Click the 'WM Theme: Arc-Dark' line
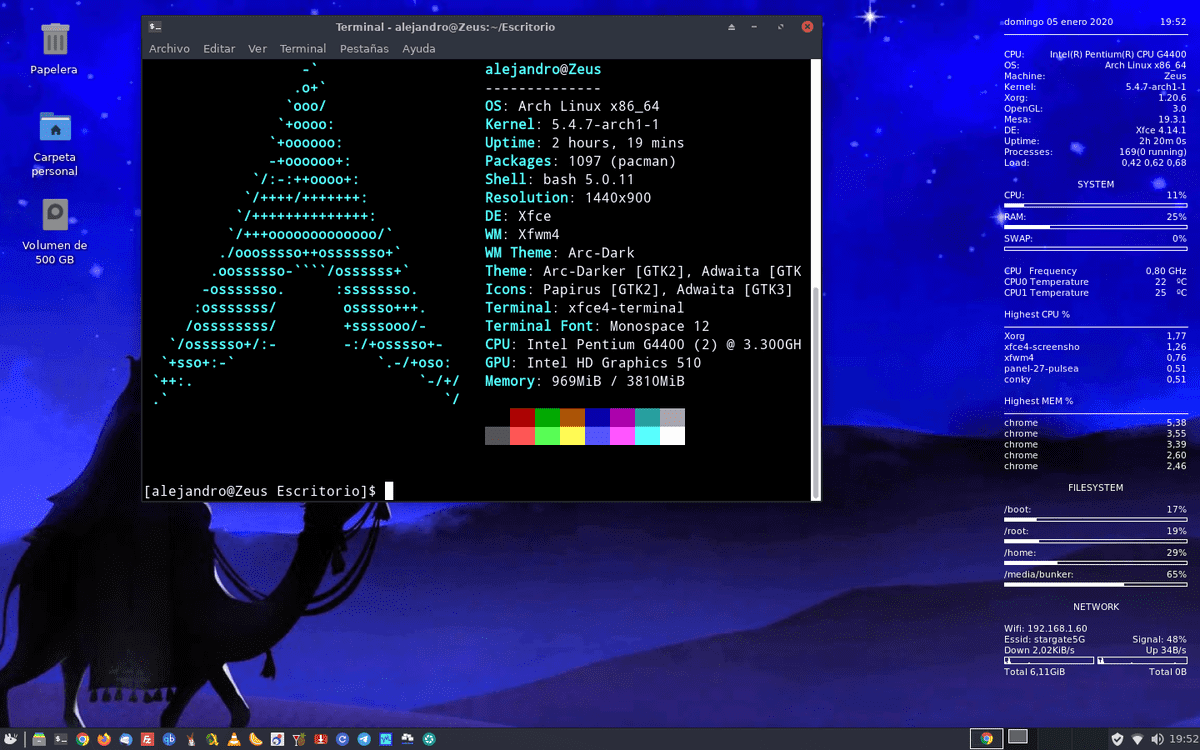The width and height of the screenshot is (1200, 750). coord(560,253)
